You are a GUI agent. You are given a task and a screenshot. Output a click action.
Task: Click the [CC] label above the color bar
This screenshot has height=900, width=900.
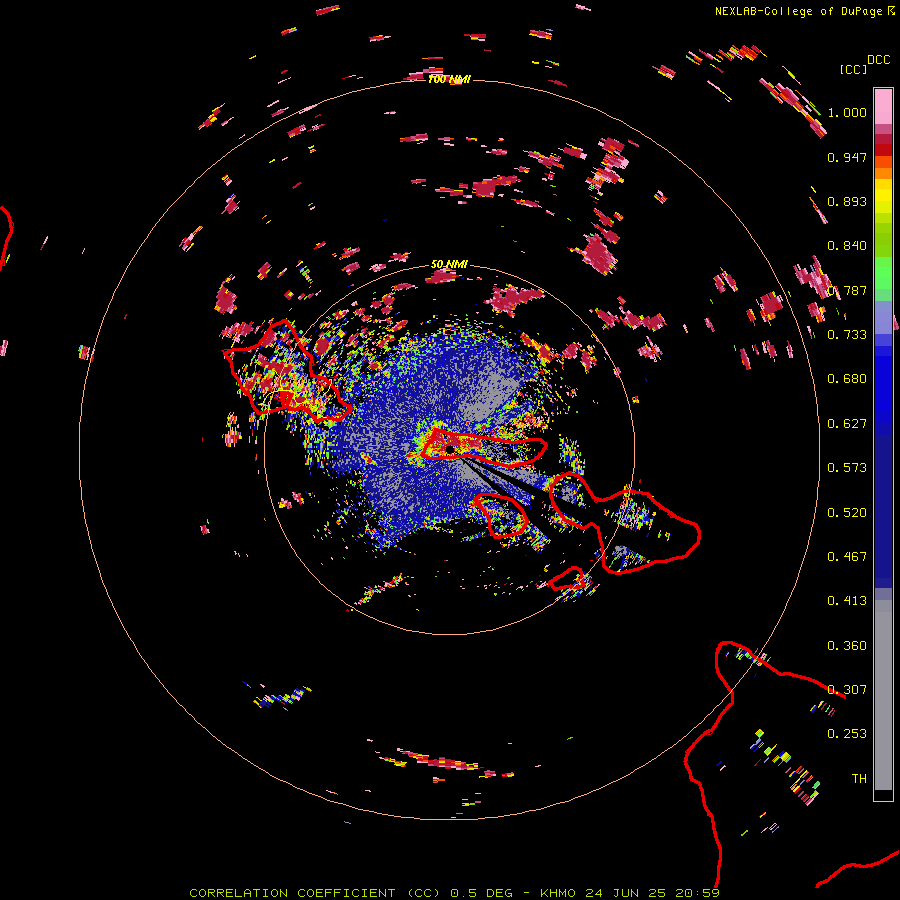point(853,69)
